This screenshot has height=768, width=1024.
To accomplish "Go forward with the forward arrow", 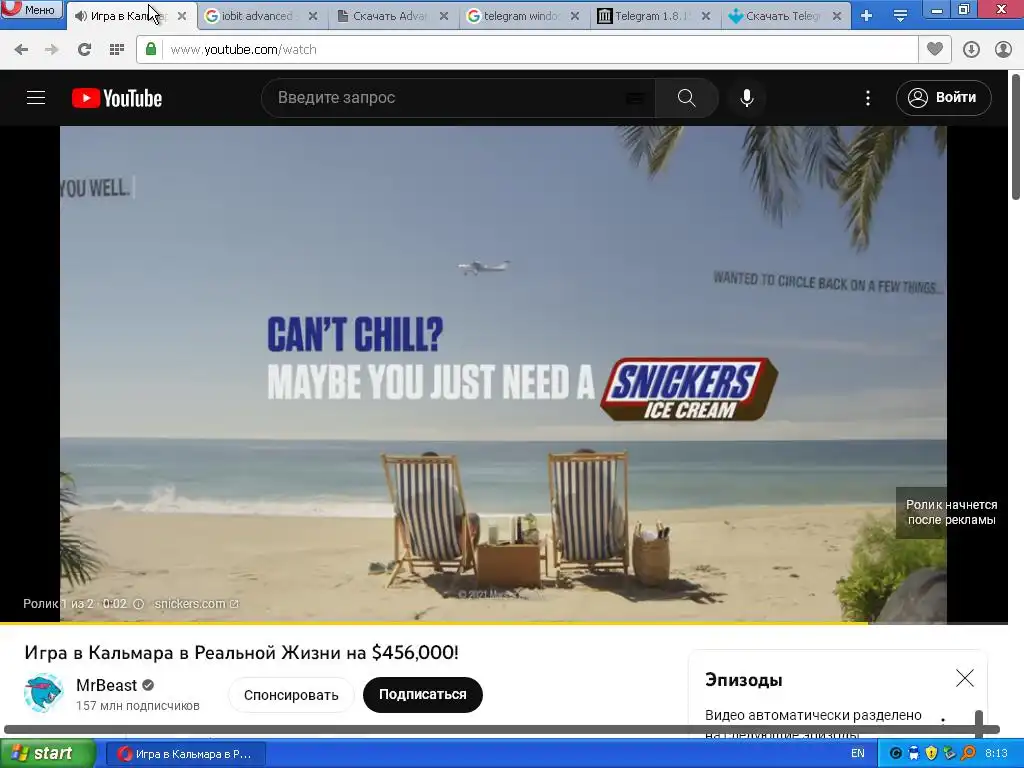I will (x=52, y=50).
